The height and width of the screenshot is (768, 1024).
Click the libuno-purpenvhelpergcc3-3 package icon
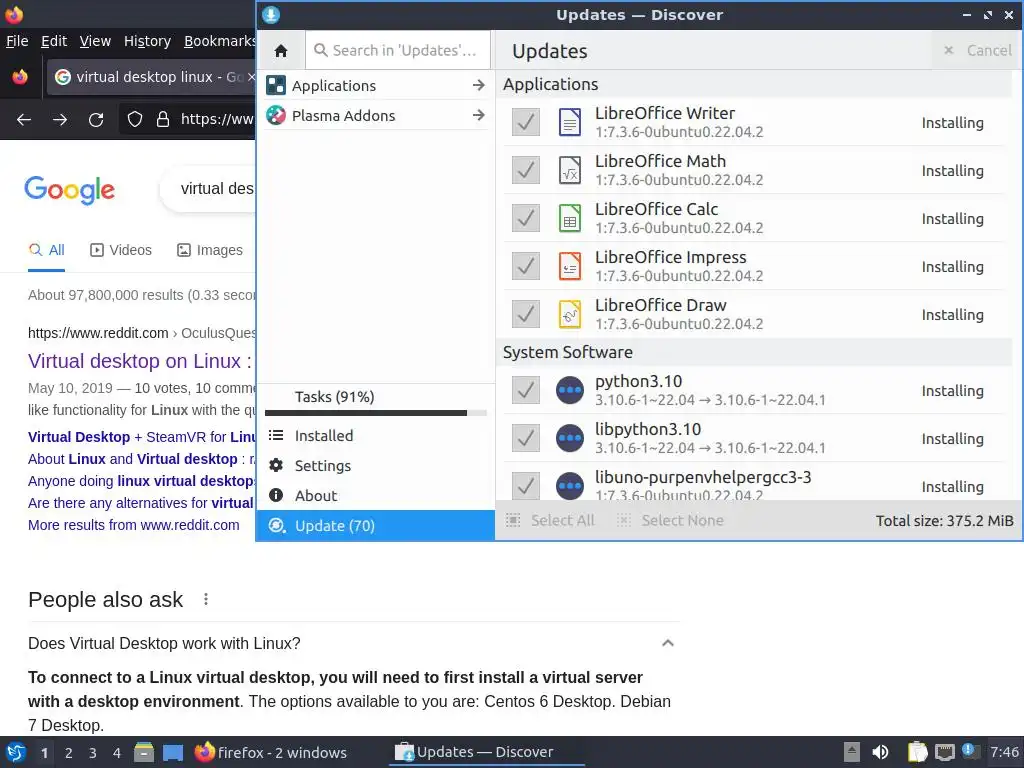click(569, 486)
